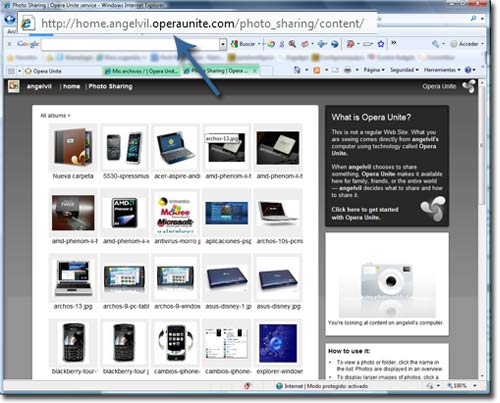Open the archos-13.jpg thumbnail

pyautogui.click(x=73, y=278)
